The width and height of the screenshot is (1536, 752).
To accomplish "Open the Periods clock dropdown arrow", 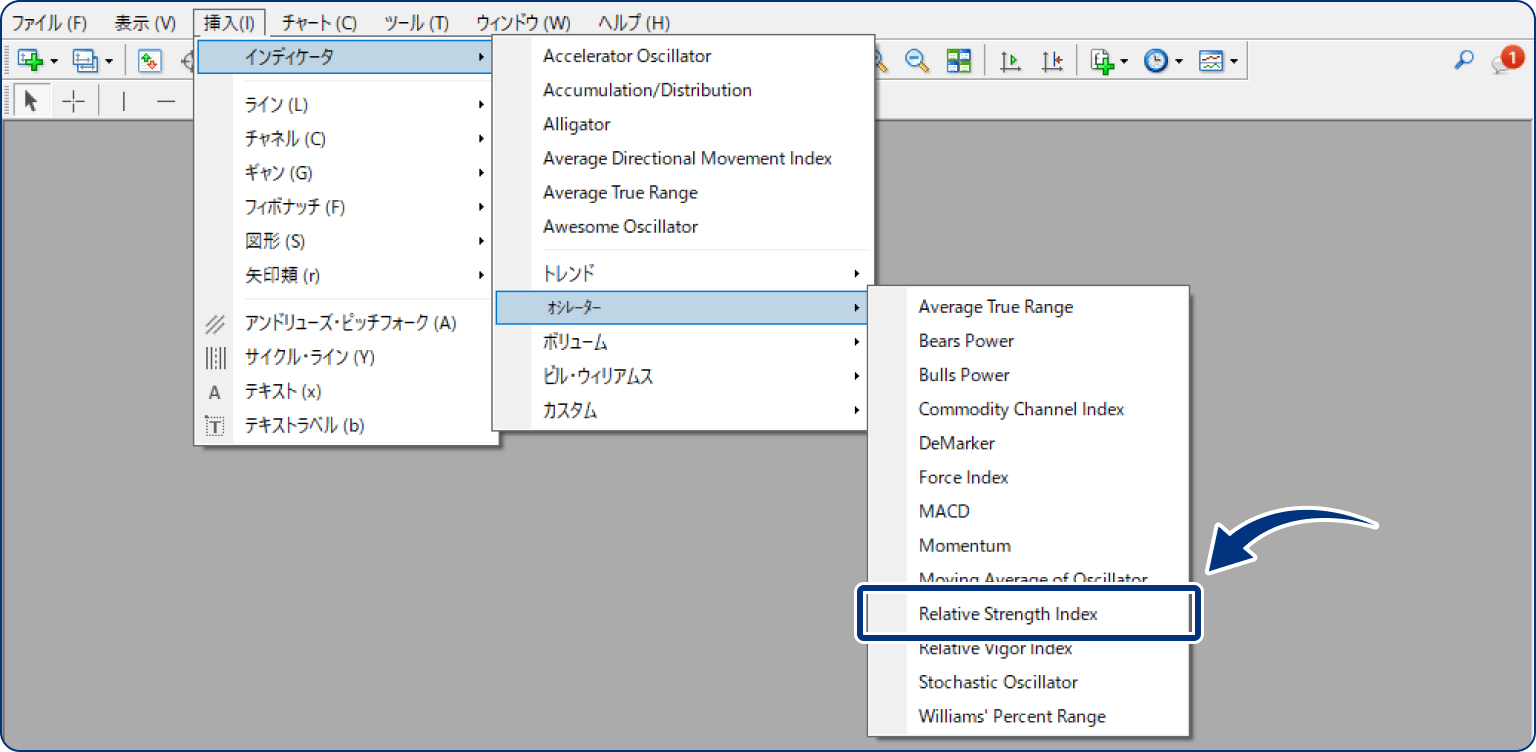I will 1179,62.
